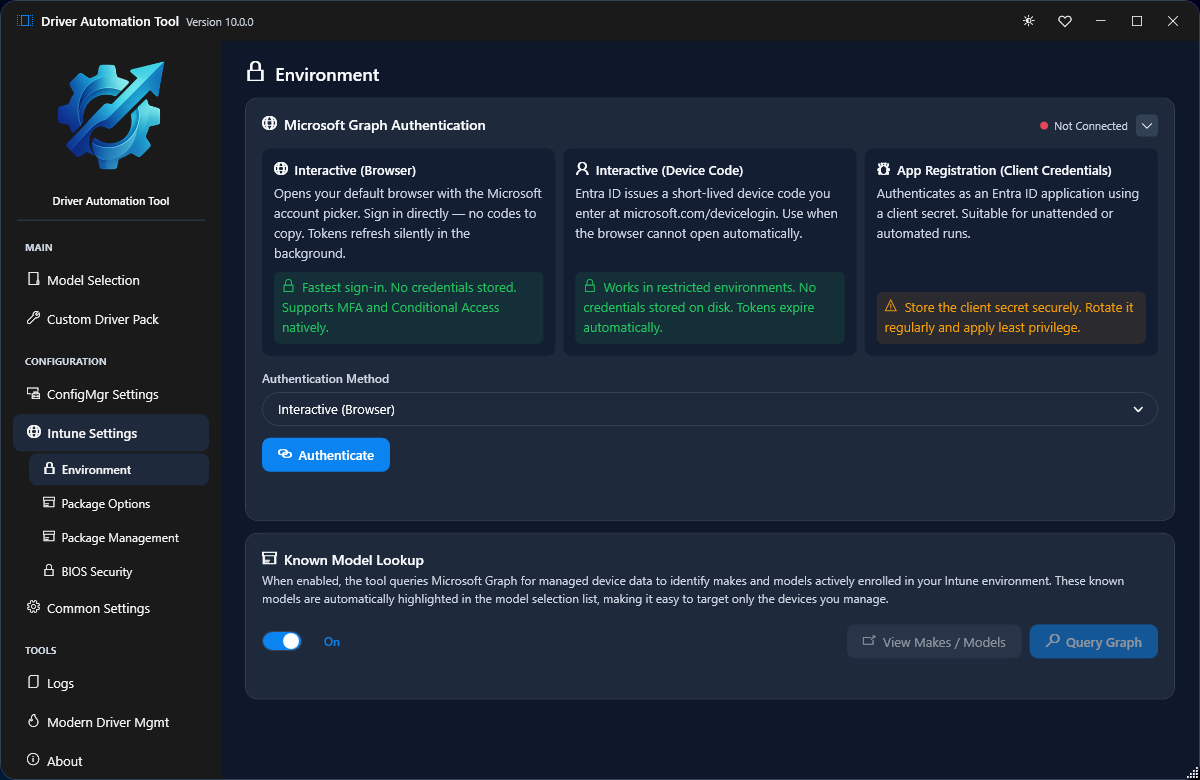Click the On label beside the switch
This screenshot has width=1200, height=780.
tap(332, 641)
